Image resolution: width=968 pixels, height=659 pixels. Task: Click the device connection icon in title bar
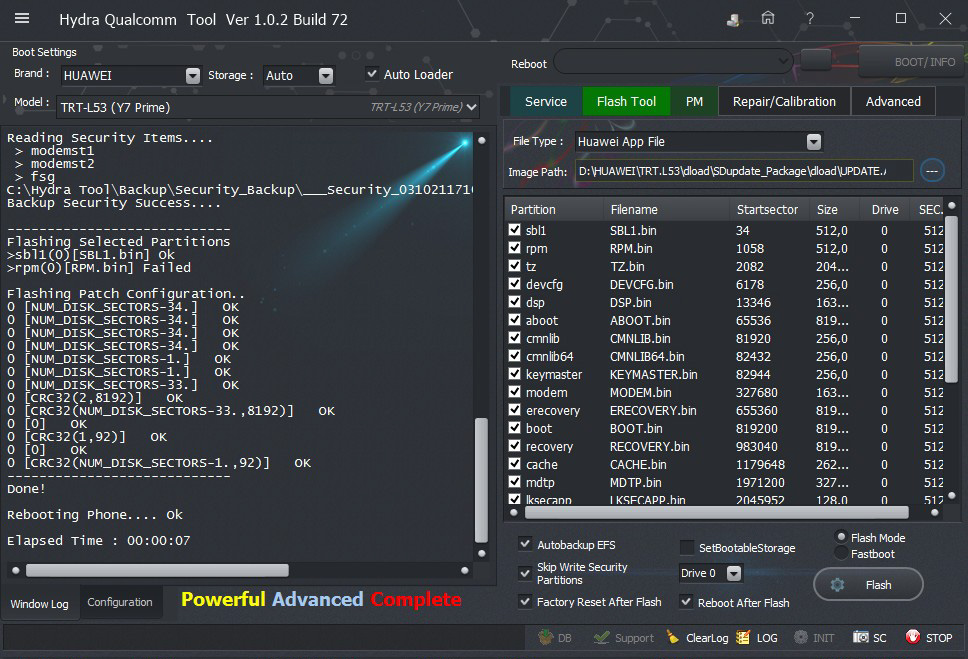(x=733, y=19)
